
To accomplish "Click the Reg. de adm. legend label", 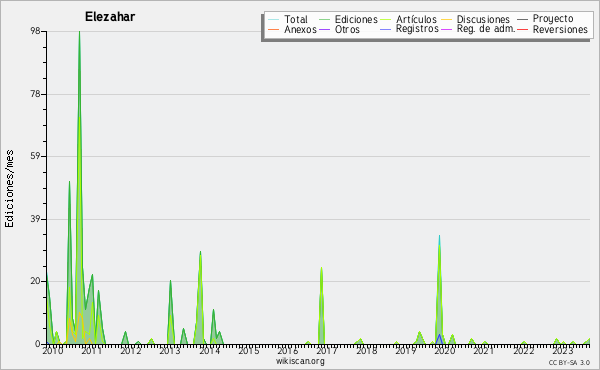I will 486,29.
